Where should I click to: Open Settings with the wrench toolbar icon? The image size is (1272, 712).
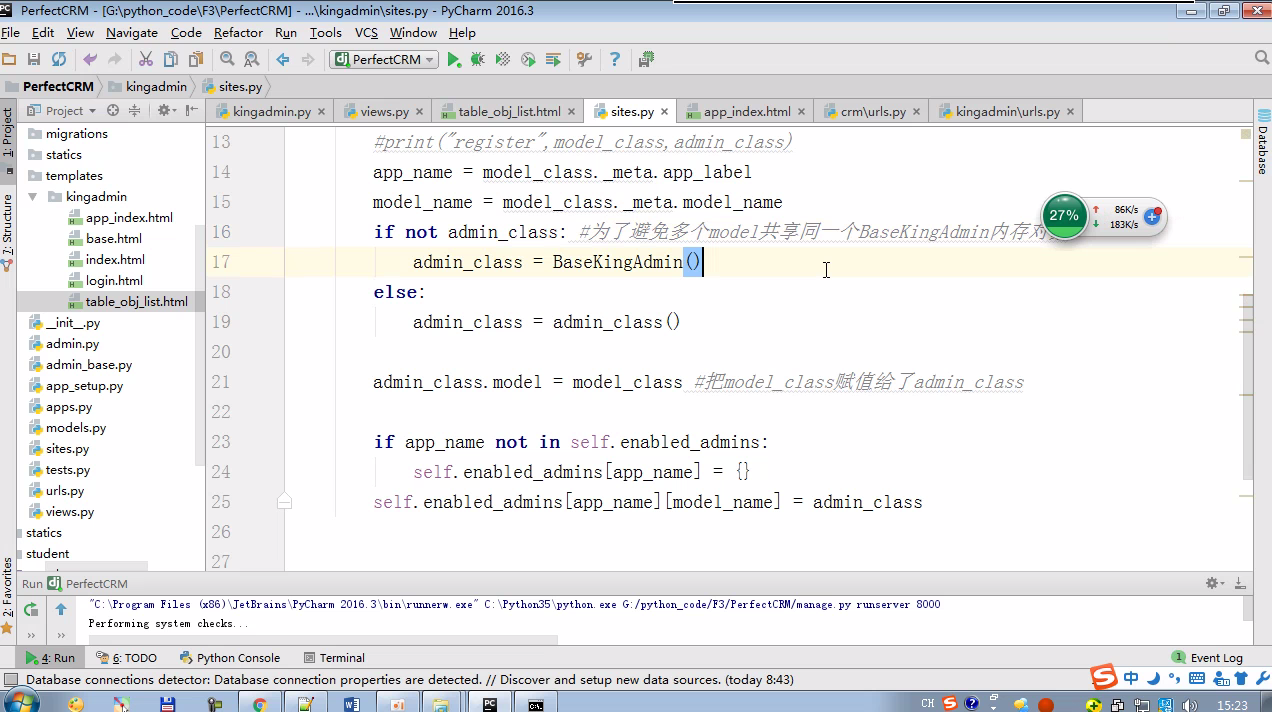tap(585, 60)
